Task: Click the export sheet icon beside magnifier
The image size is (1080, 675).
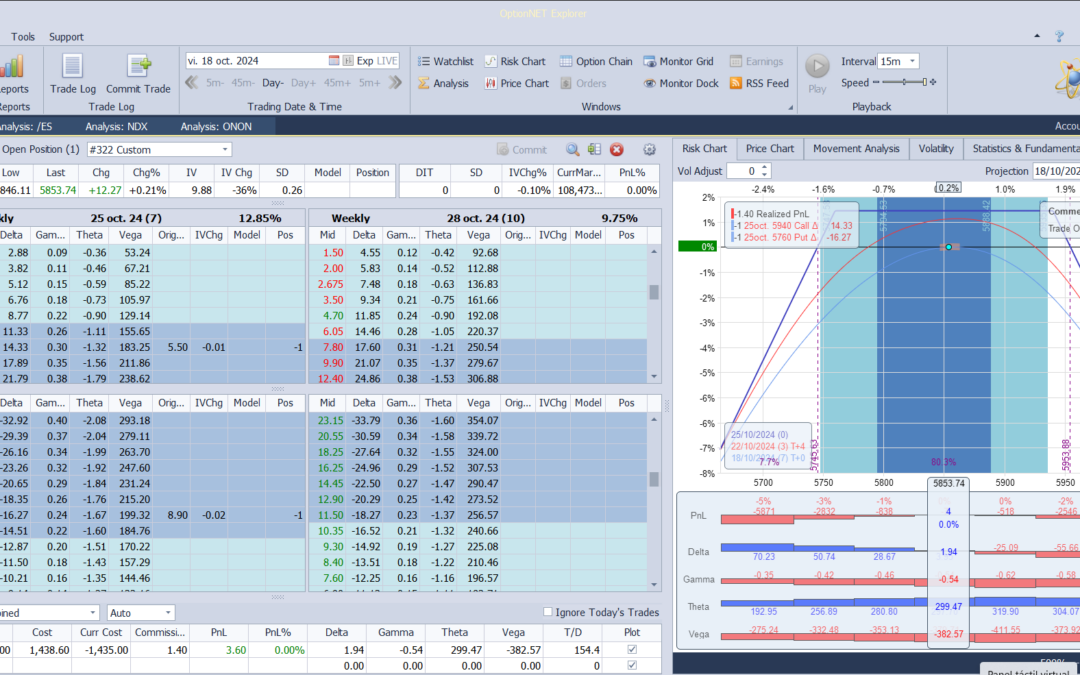Action: point(594,149)
